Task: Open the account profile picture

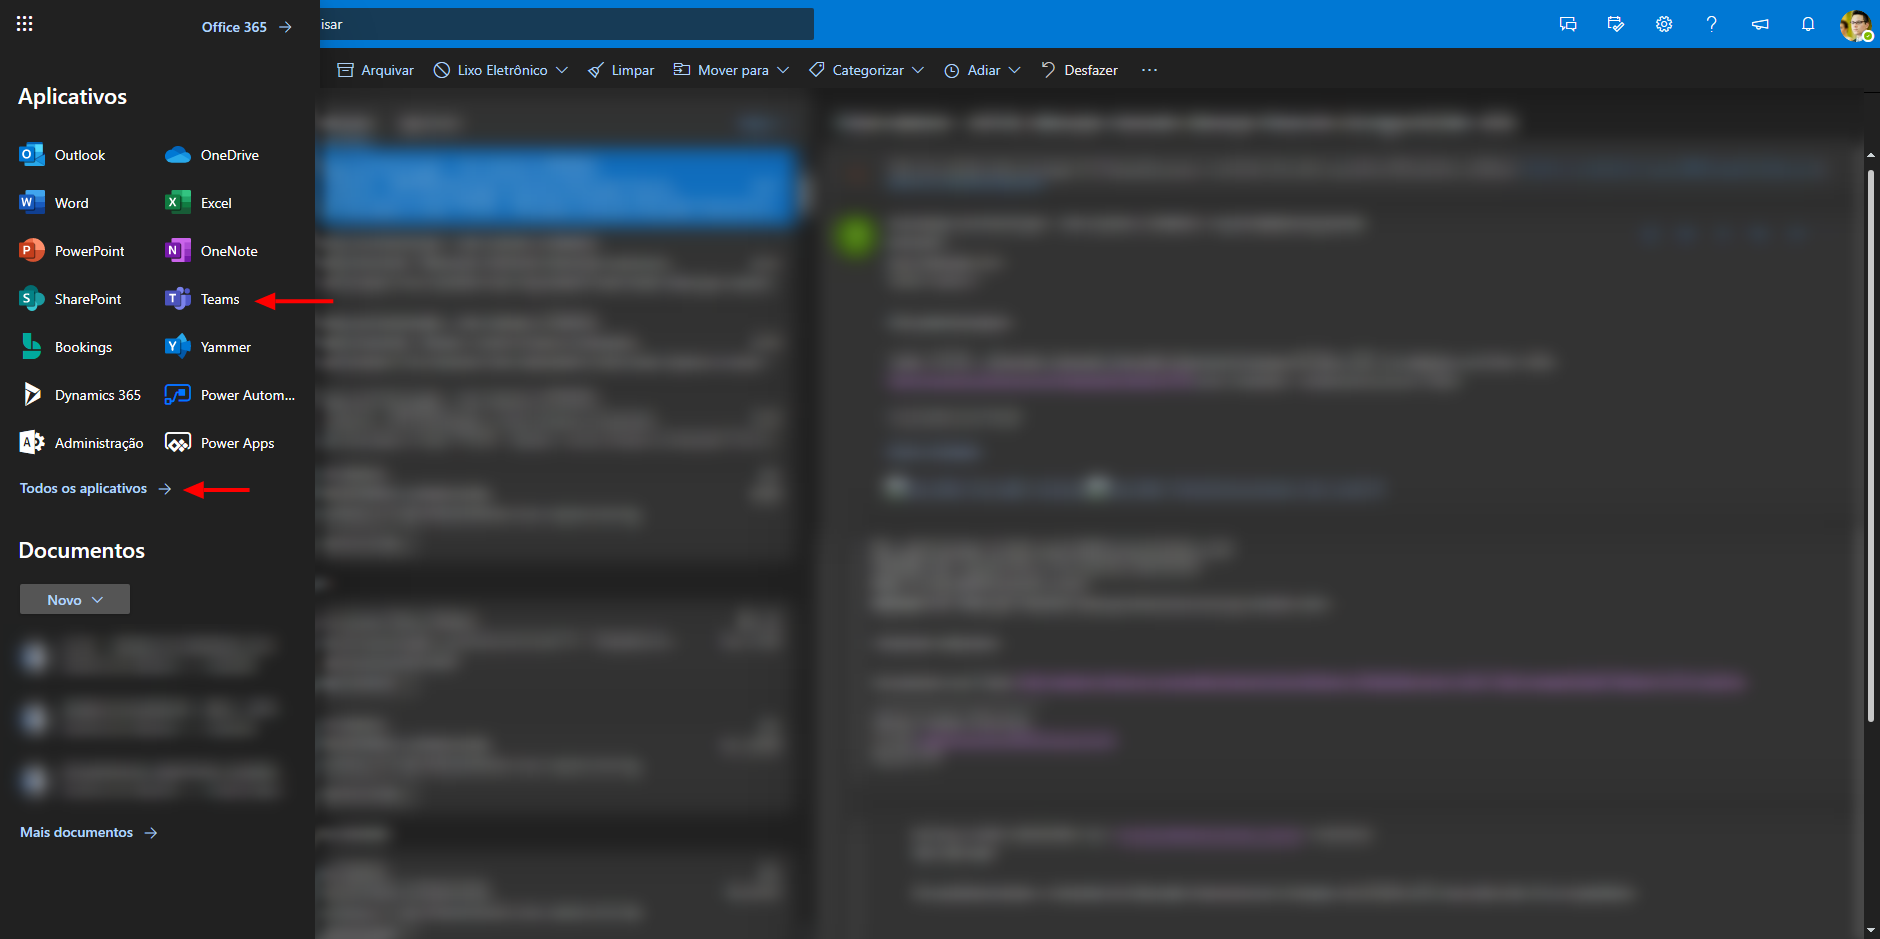Action: point(1856,25)
